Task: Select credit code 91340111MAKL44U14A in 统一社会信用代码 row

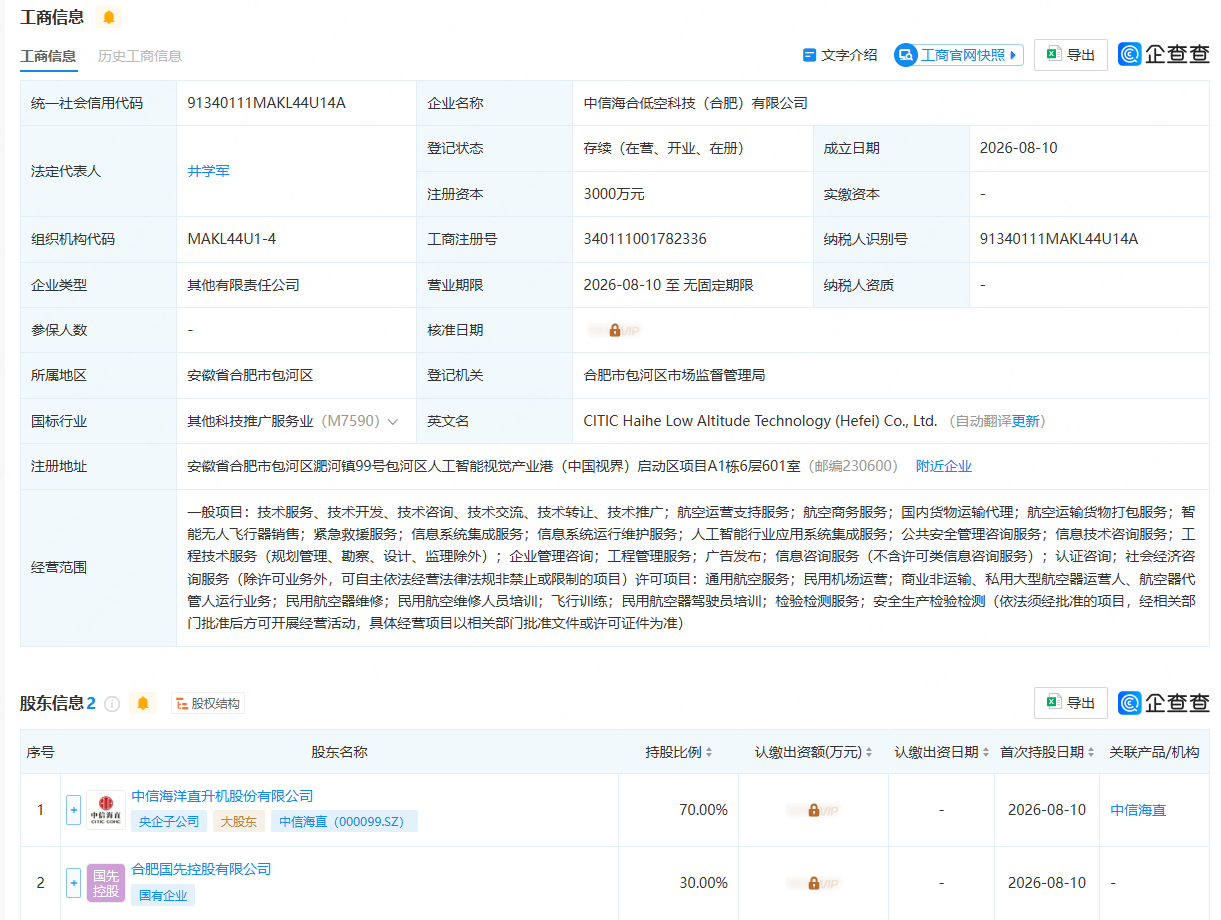Action: pyautogui.click(x=267, y=103)
